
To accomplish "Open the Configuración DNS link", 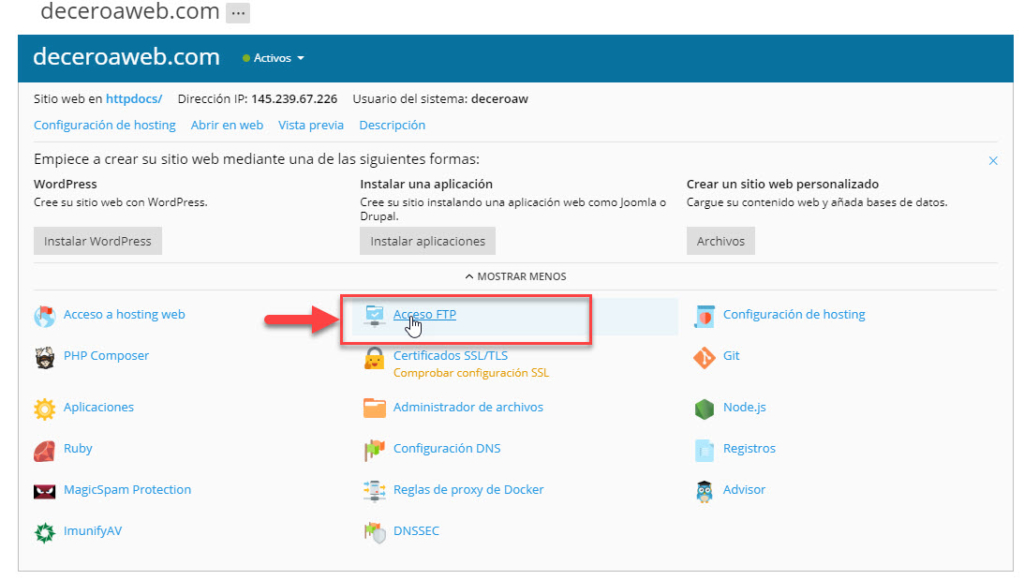I will point(447,448).
